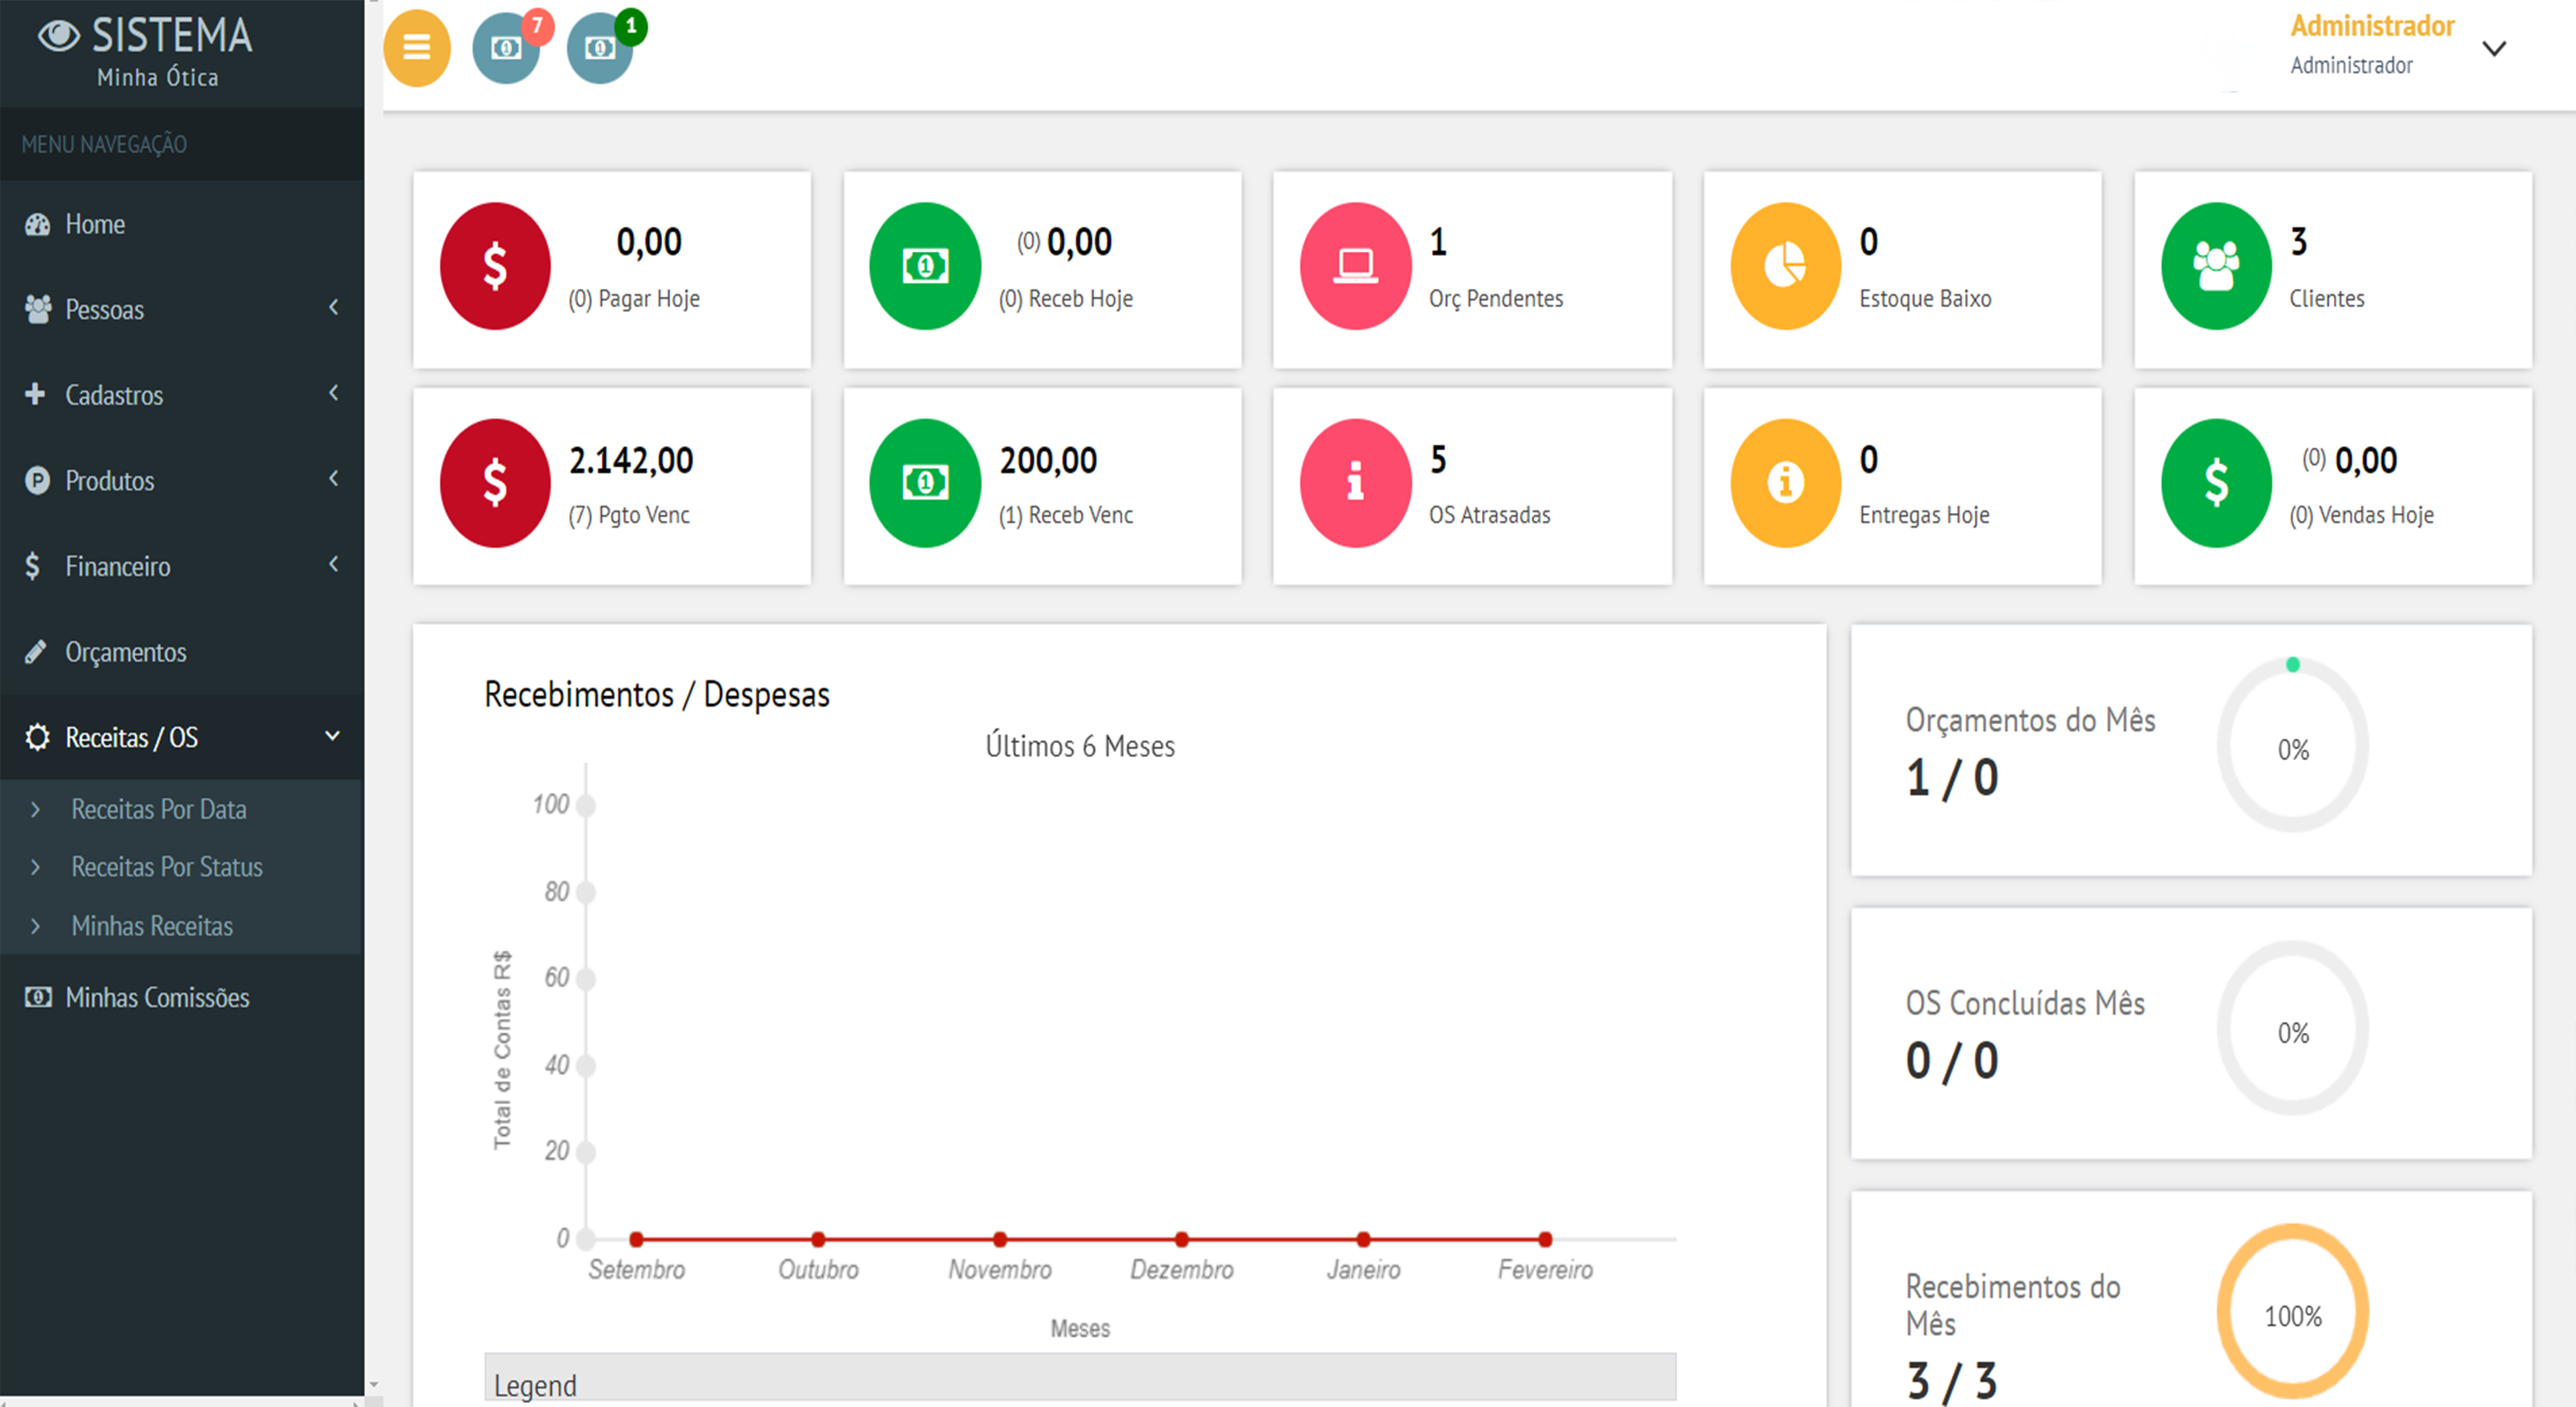2576x1407 pixels.
Task: Click the Cadastros plus icon
Action: 35,394
